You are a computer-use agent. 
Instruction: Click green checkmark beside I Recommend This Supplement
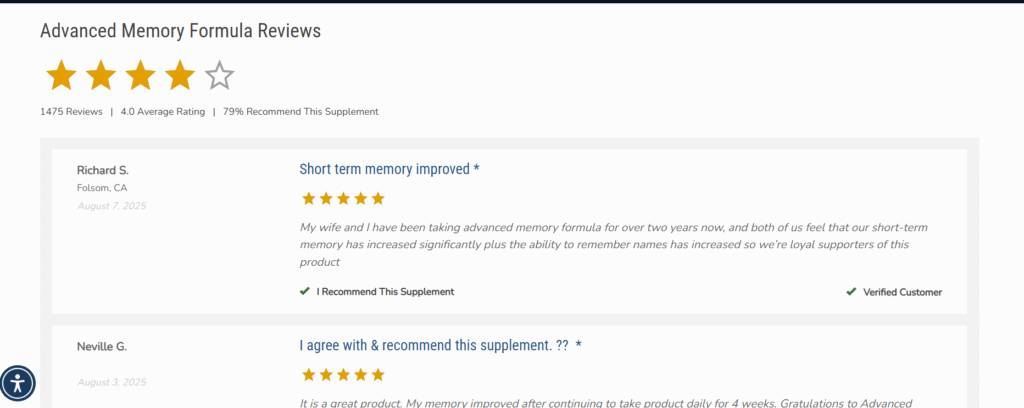(x=304, y=291)
